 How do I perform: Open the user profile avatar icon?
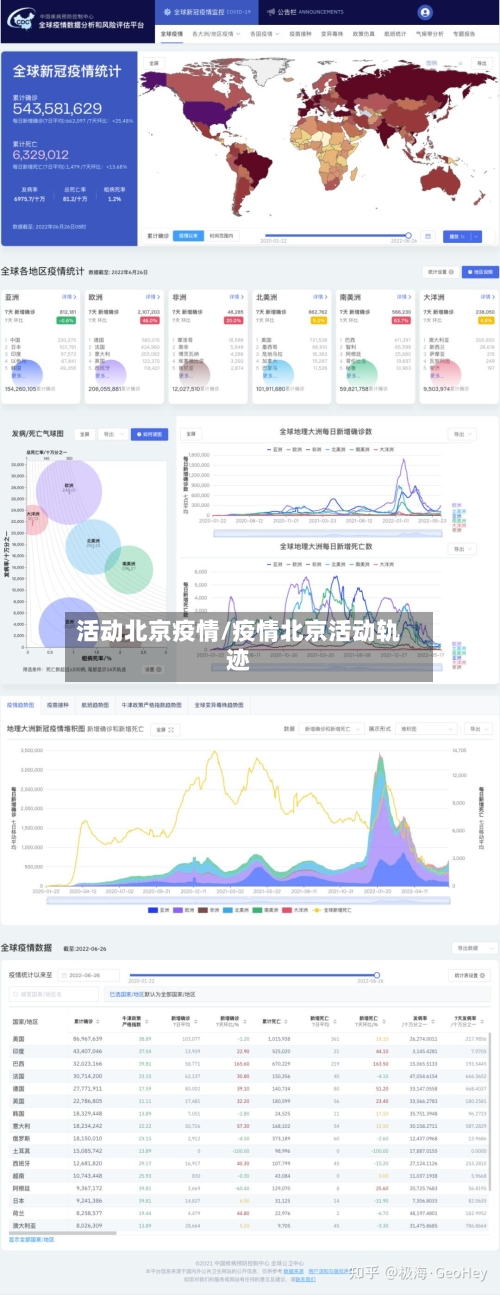click(x=426, y=12)
